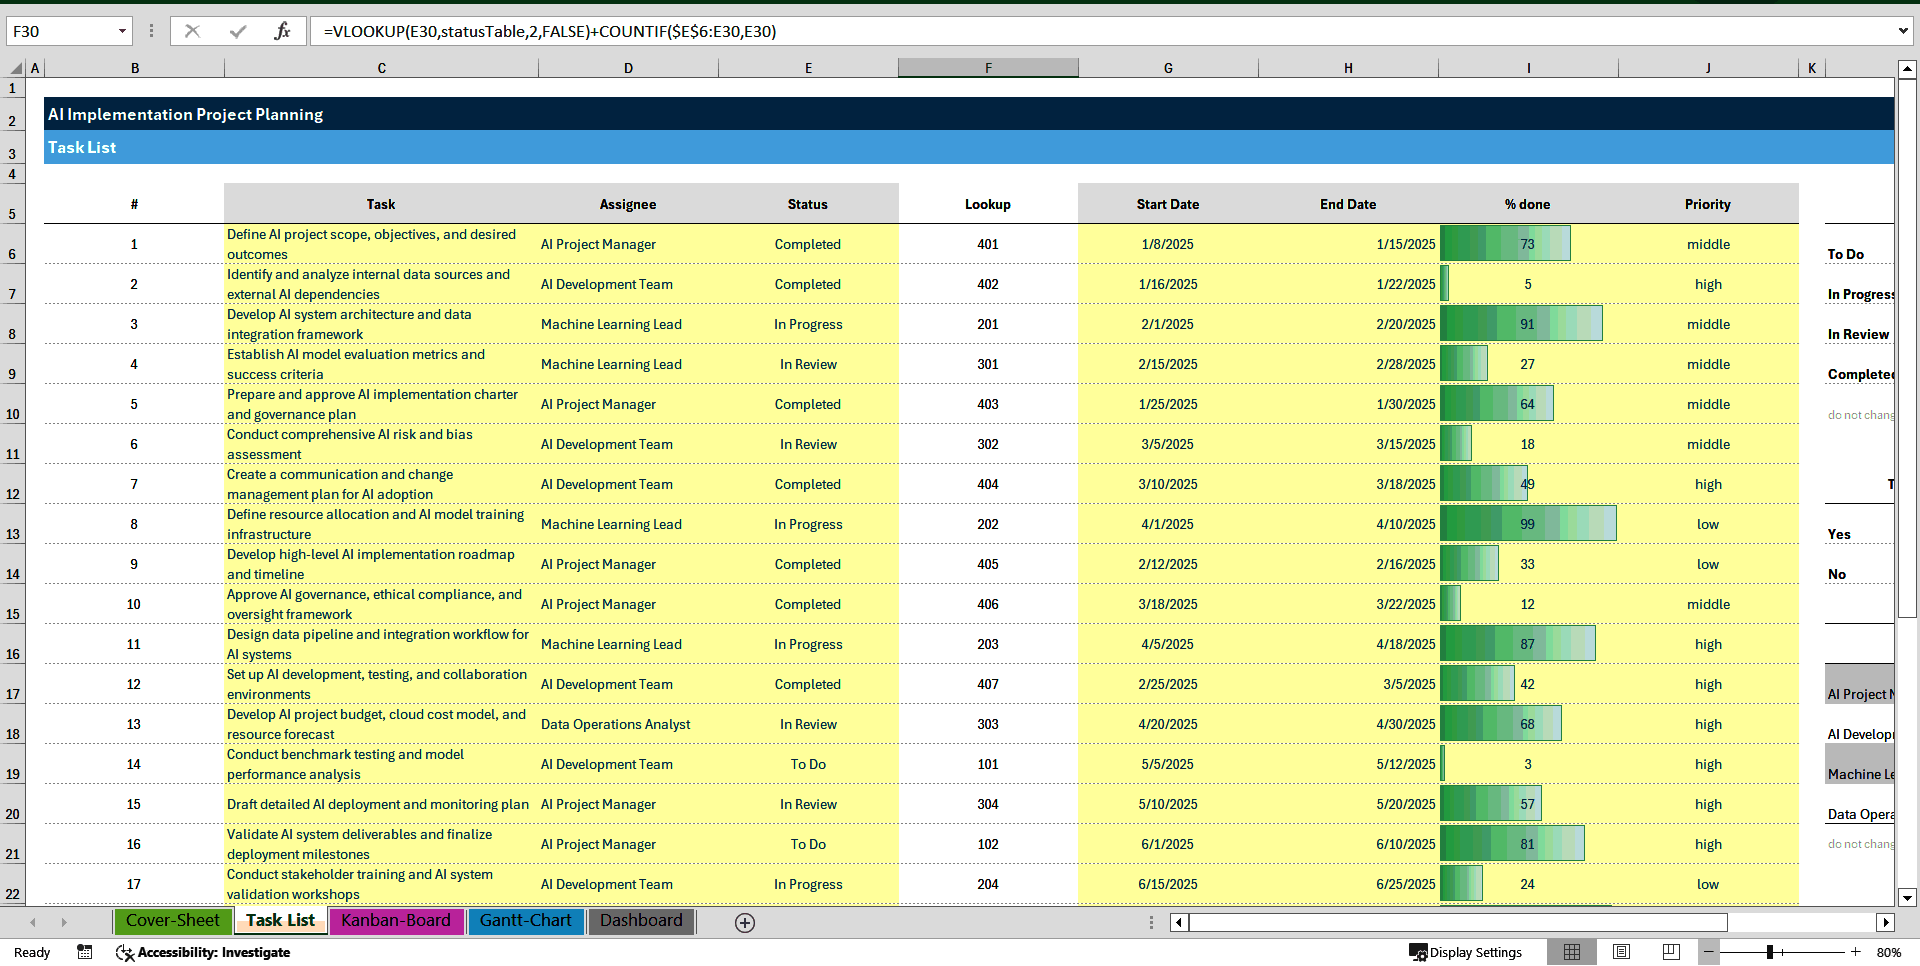Select the Normal view icon
Viewport: 1920px width, 966px height.
tap(1572, 952)
